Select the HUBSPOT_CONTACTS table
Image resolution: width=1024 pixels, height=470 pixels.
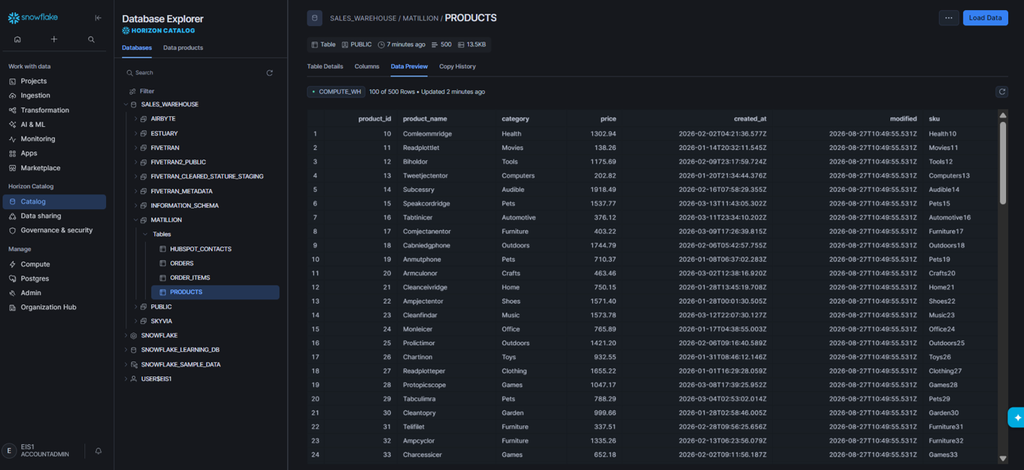click(201, 249)
